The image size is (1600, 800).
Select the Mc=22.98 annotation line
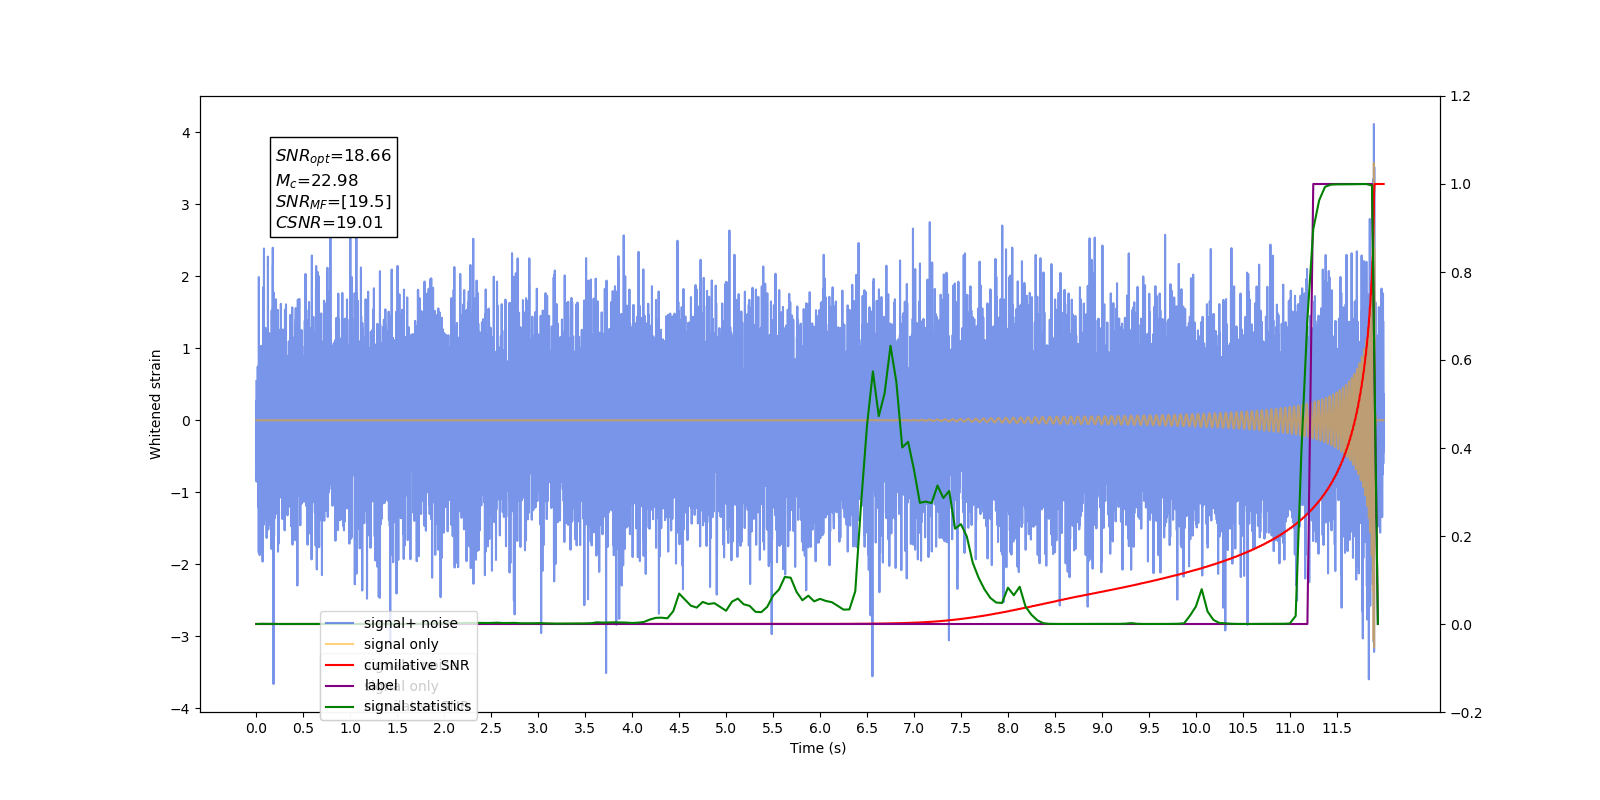point(316,181)
